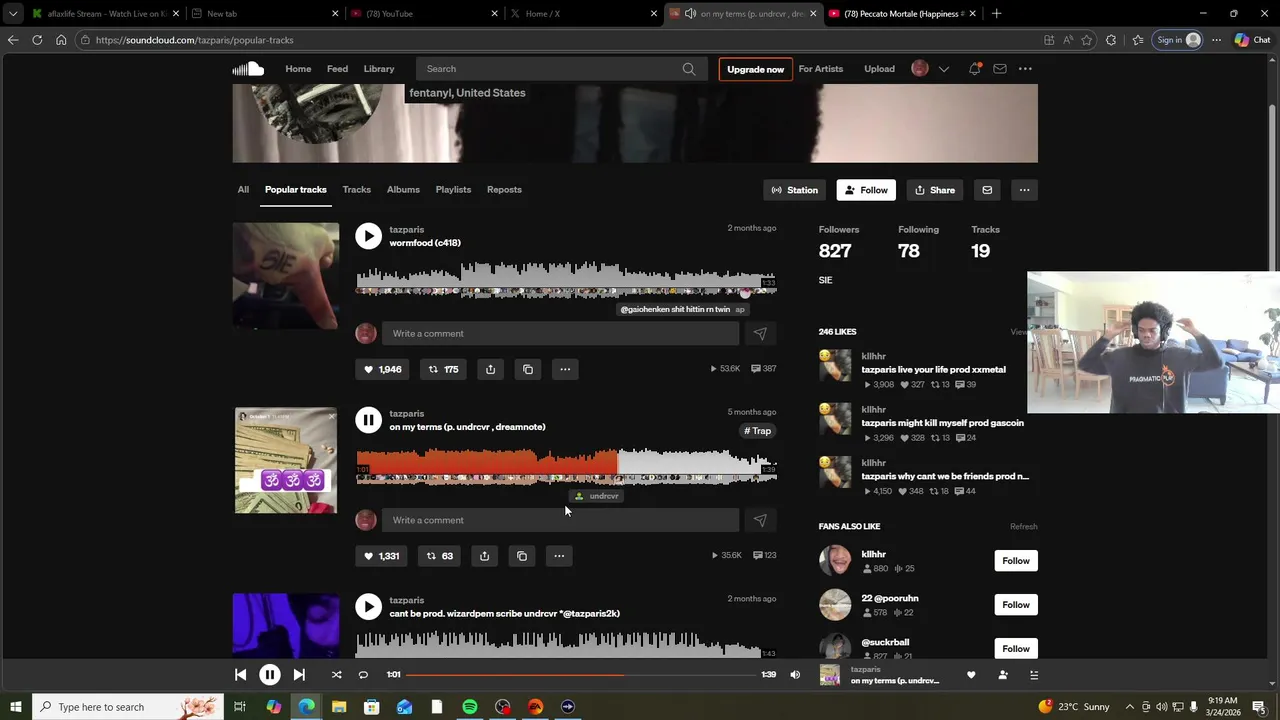Click the search magnifier icon
This screenshot has width=1280, height=720.
coord(689,69)
